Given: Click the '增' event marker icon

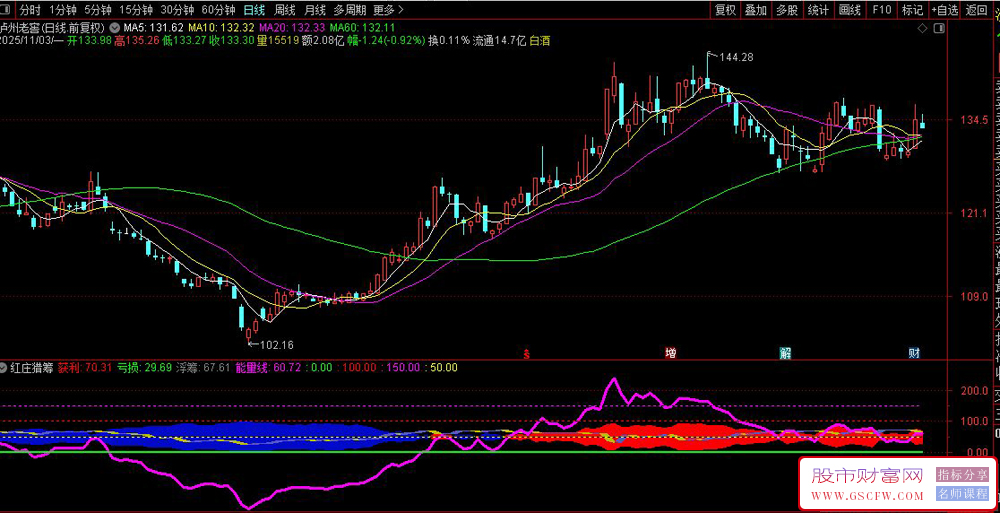Looking at the screenshot, I should 671,353.
